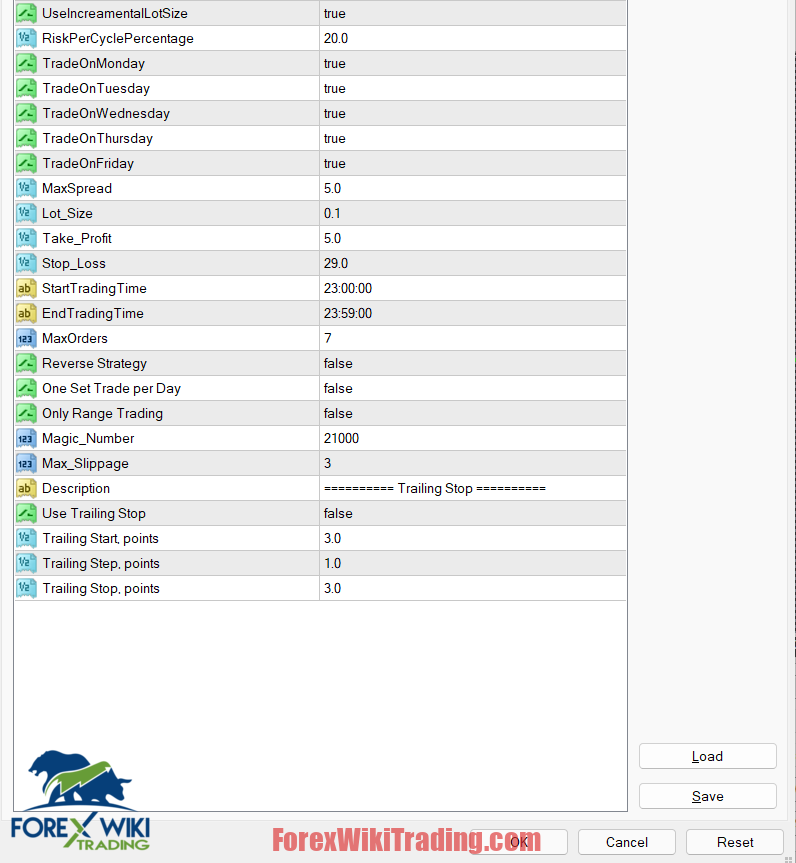Select the Trailing Stop description value text
The image size is (796, 863).
[435, 488]
